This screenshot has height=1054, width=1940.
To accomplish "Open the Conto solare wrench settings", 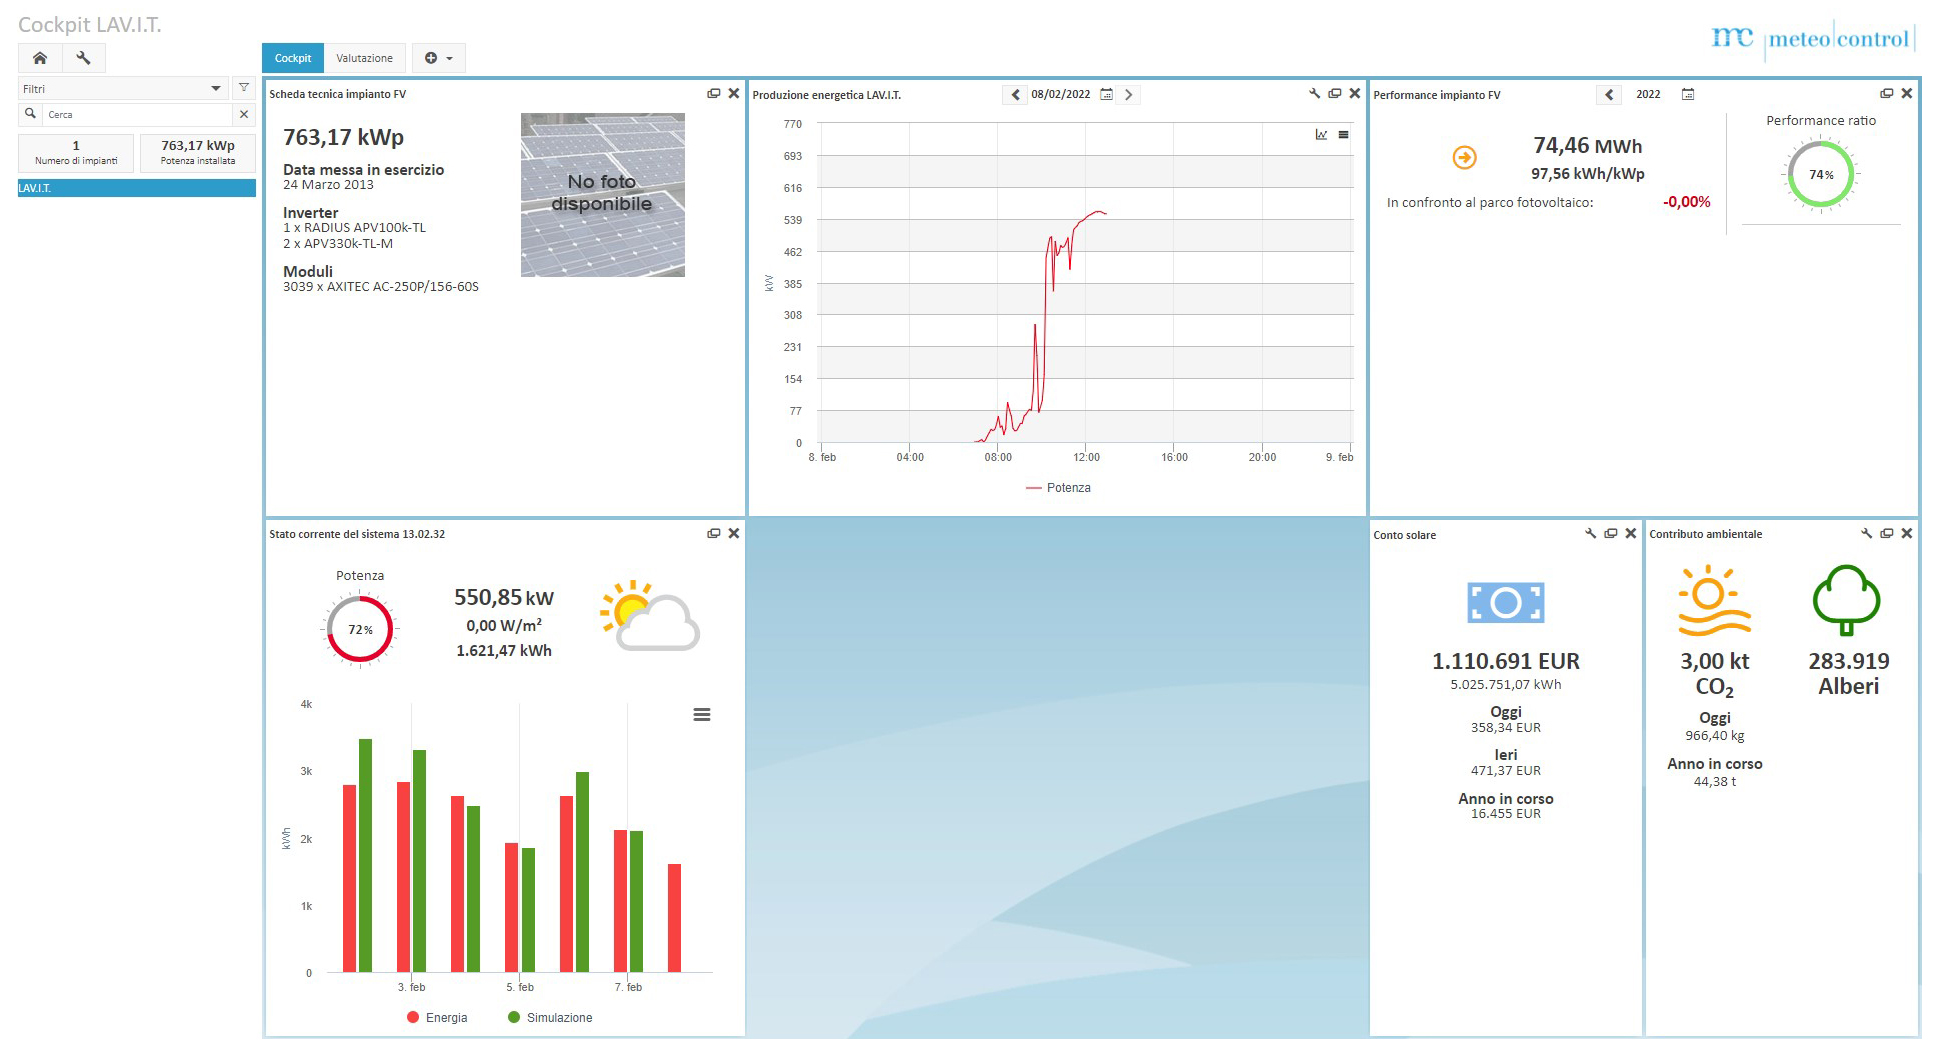I will pyautogui.click(x=1590, y=534).
